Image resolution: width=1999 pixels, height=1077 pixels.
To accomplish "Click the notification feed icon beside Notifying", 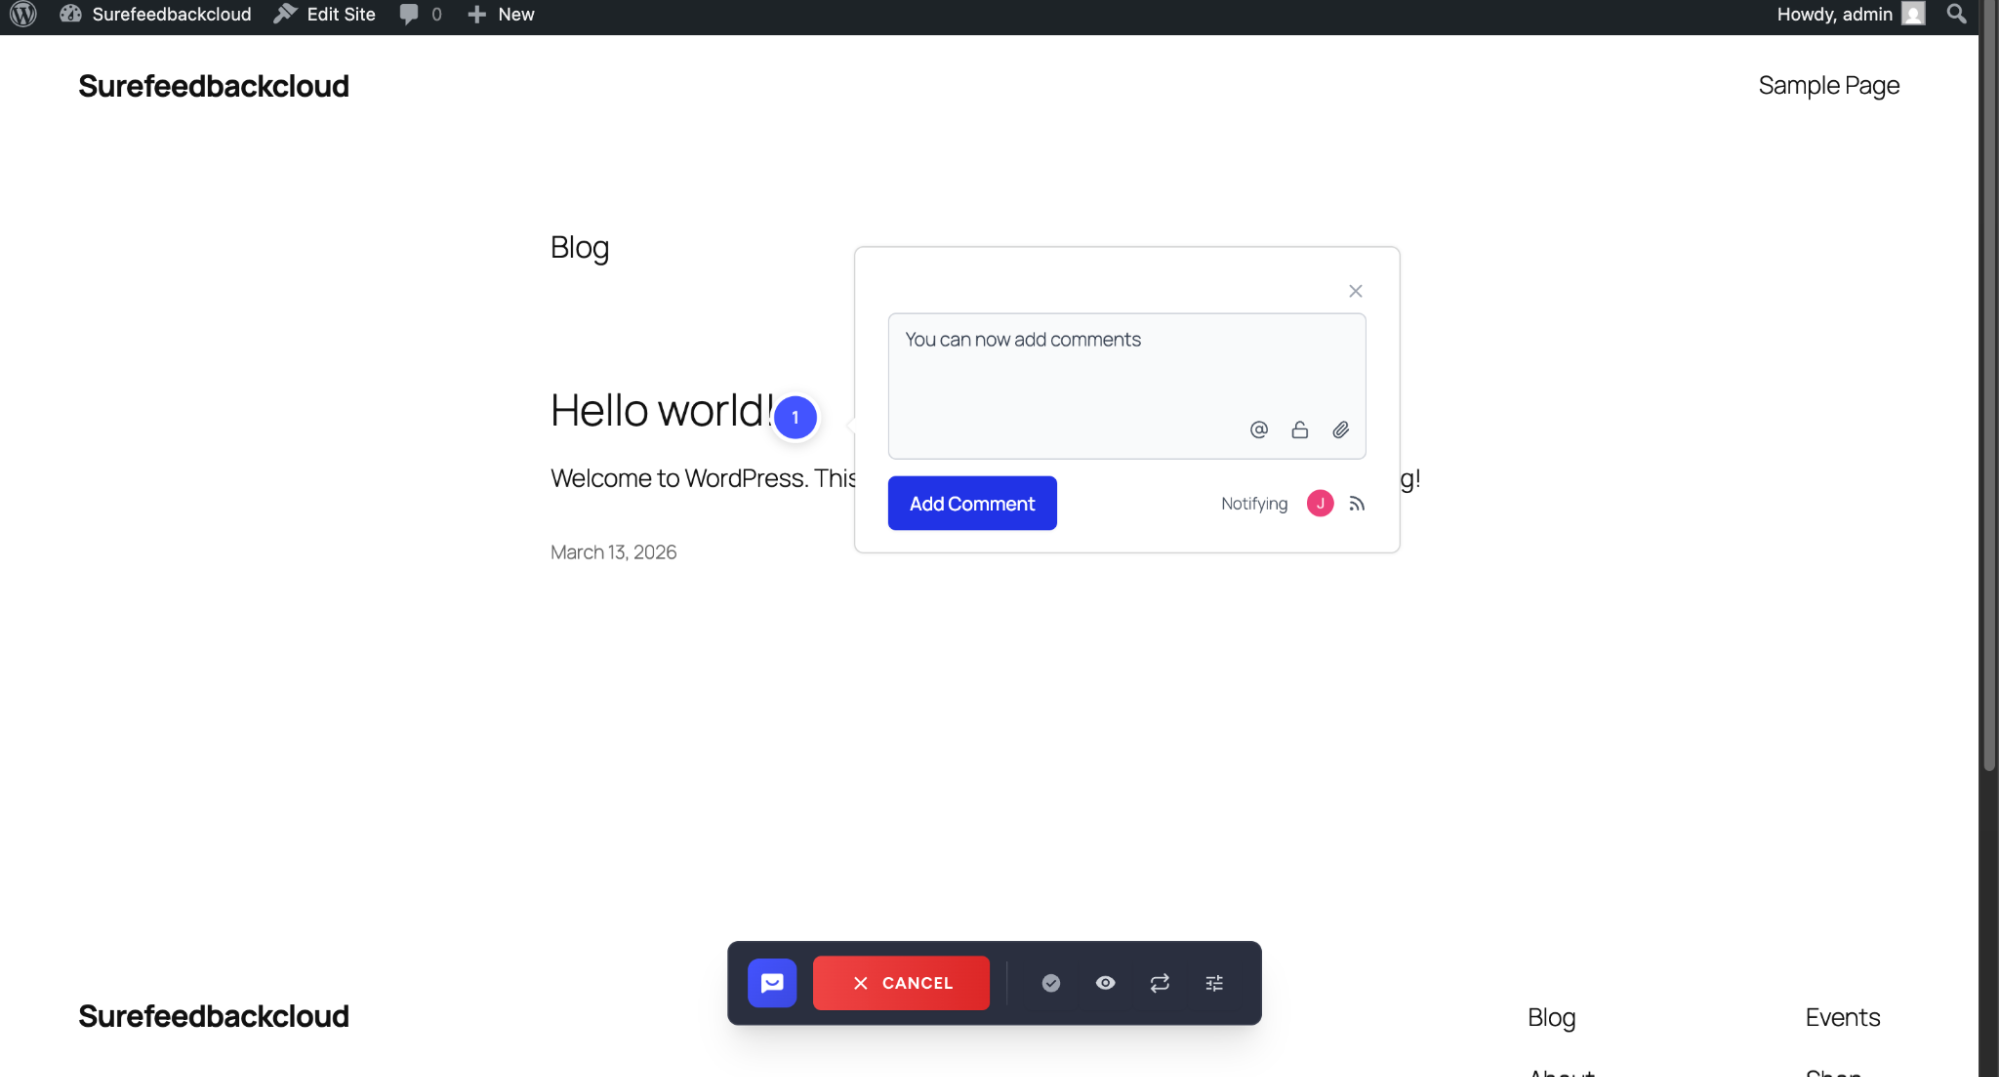I will pos(1356,504).
